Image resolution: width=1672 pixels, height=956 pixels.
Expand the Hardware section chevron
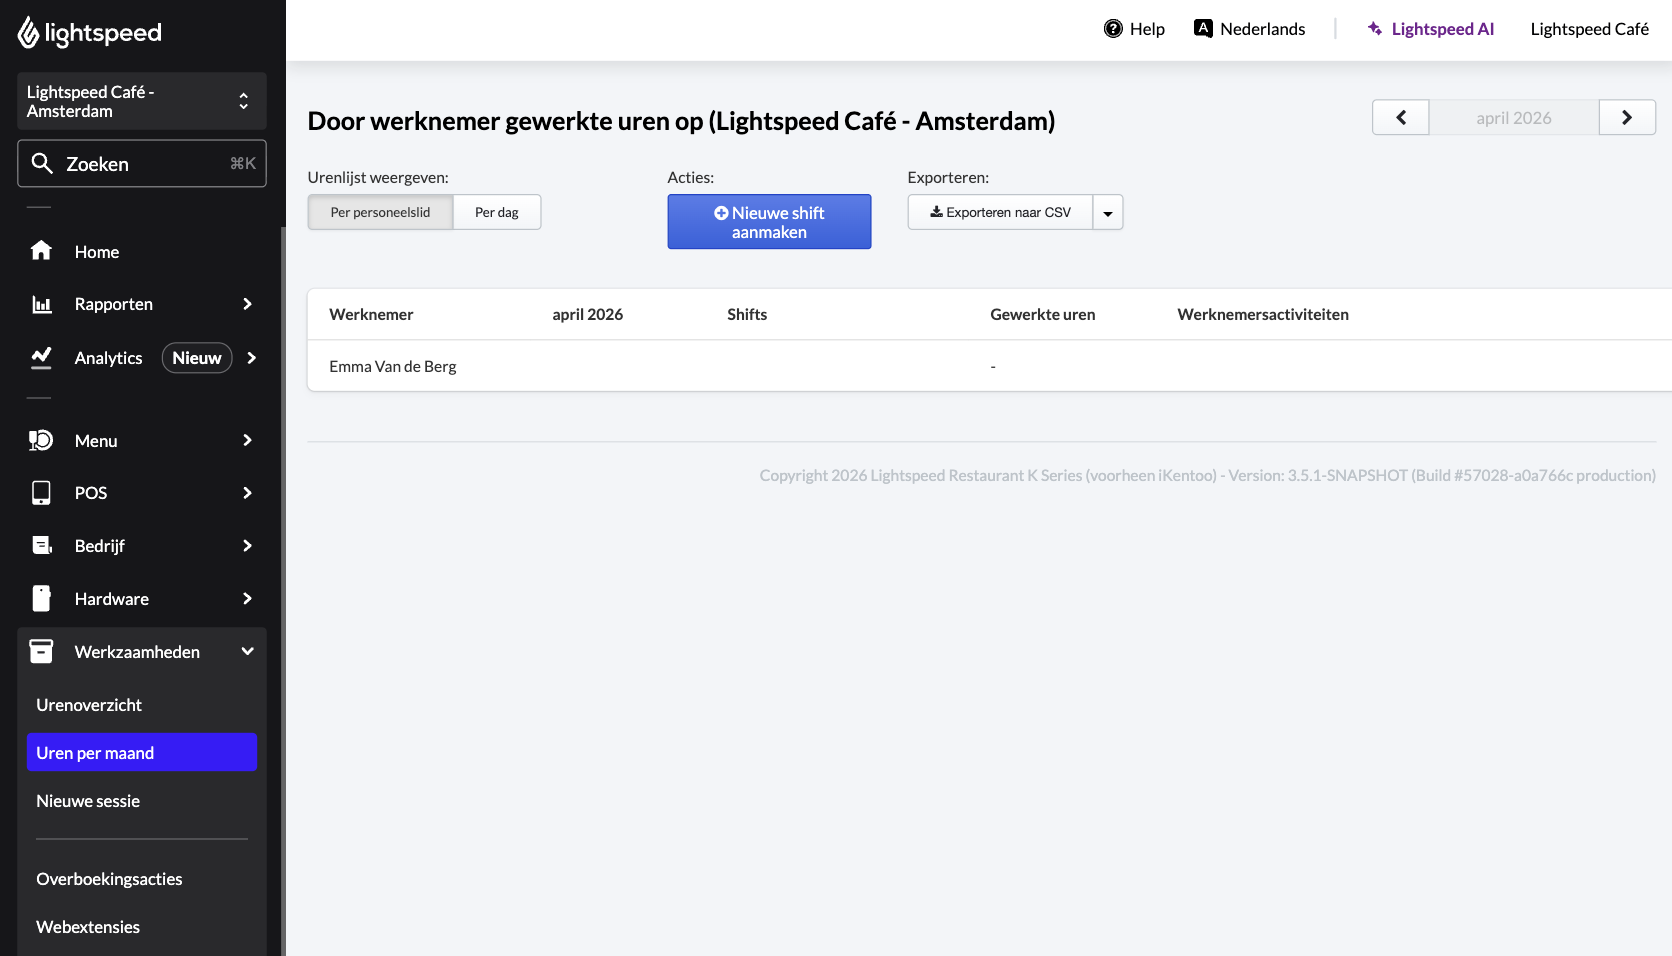[x=247, y=599]
